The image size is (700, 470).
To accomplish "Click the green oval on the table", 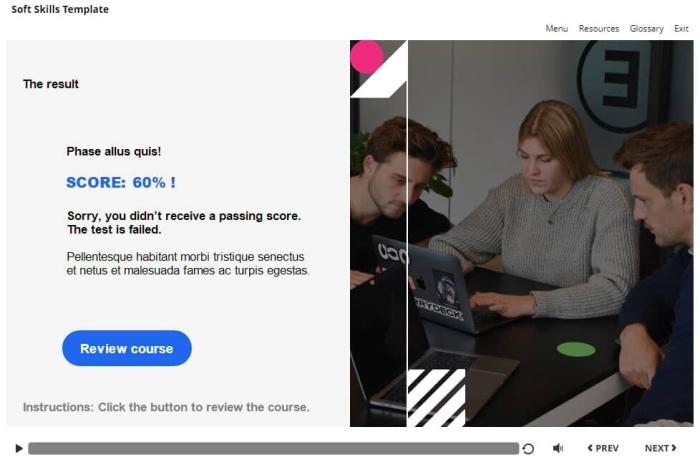I will point(576,349).
